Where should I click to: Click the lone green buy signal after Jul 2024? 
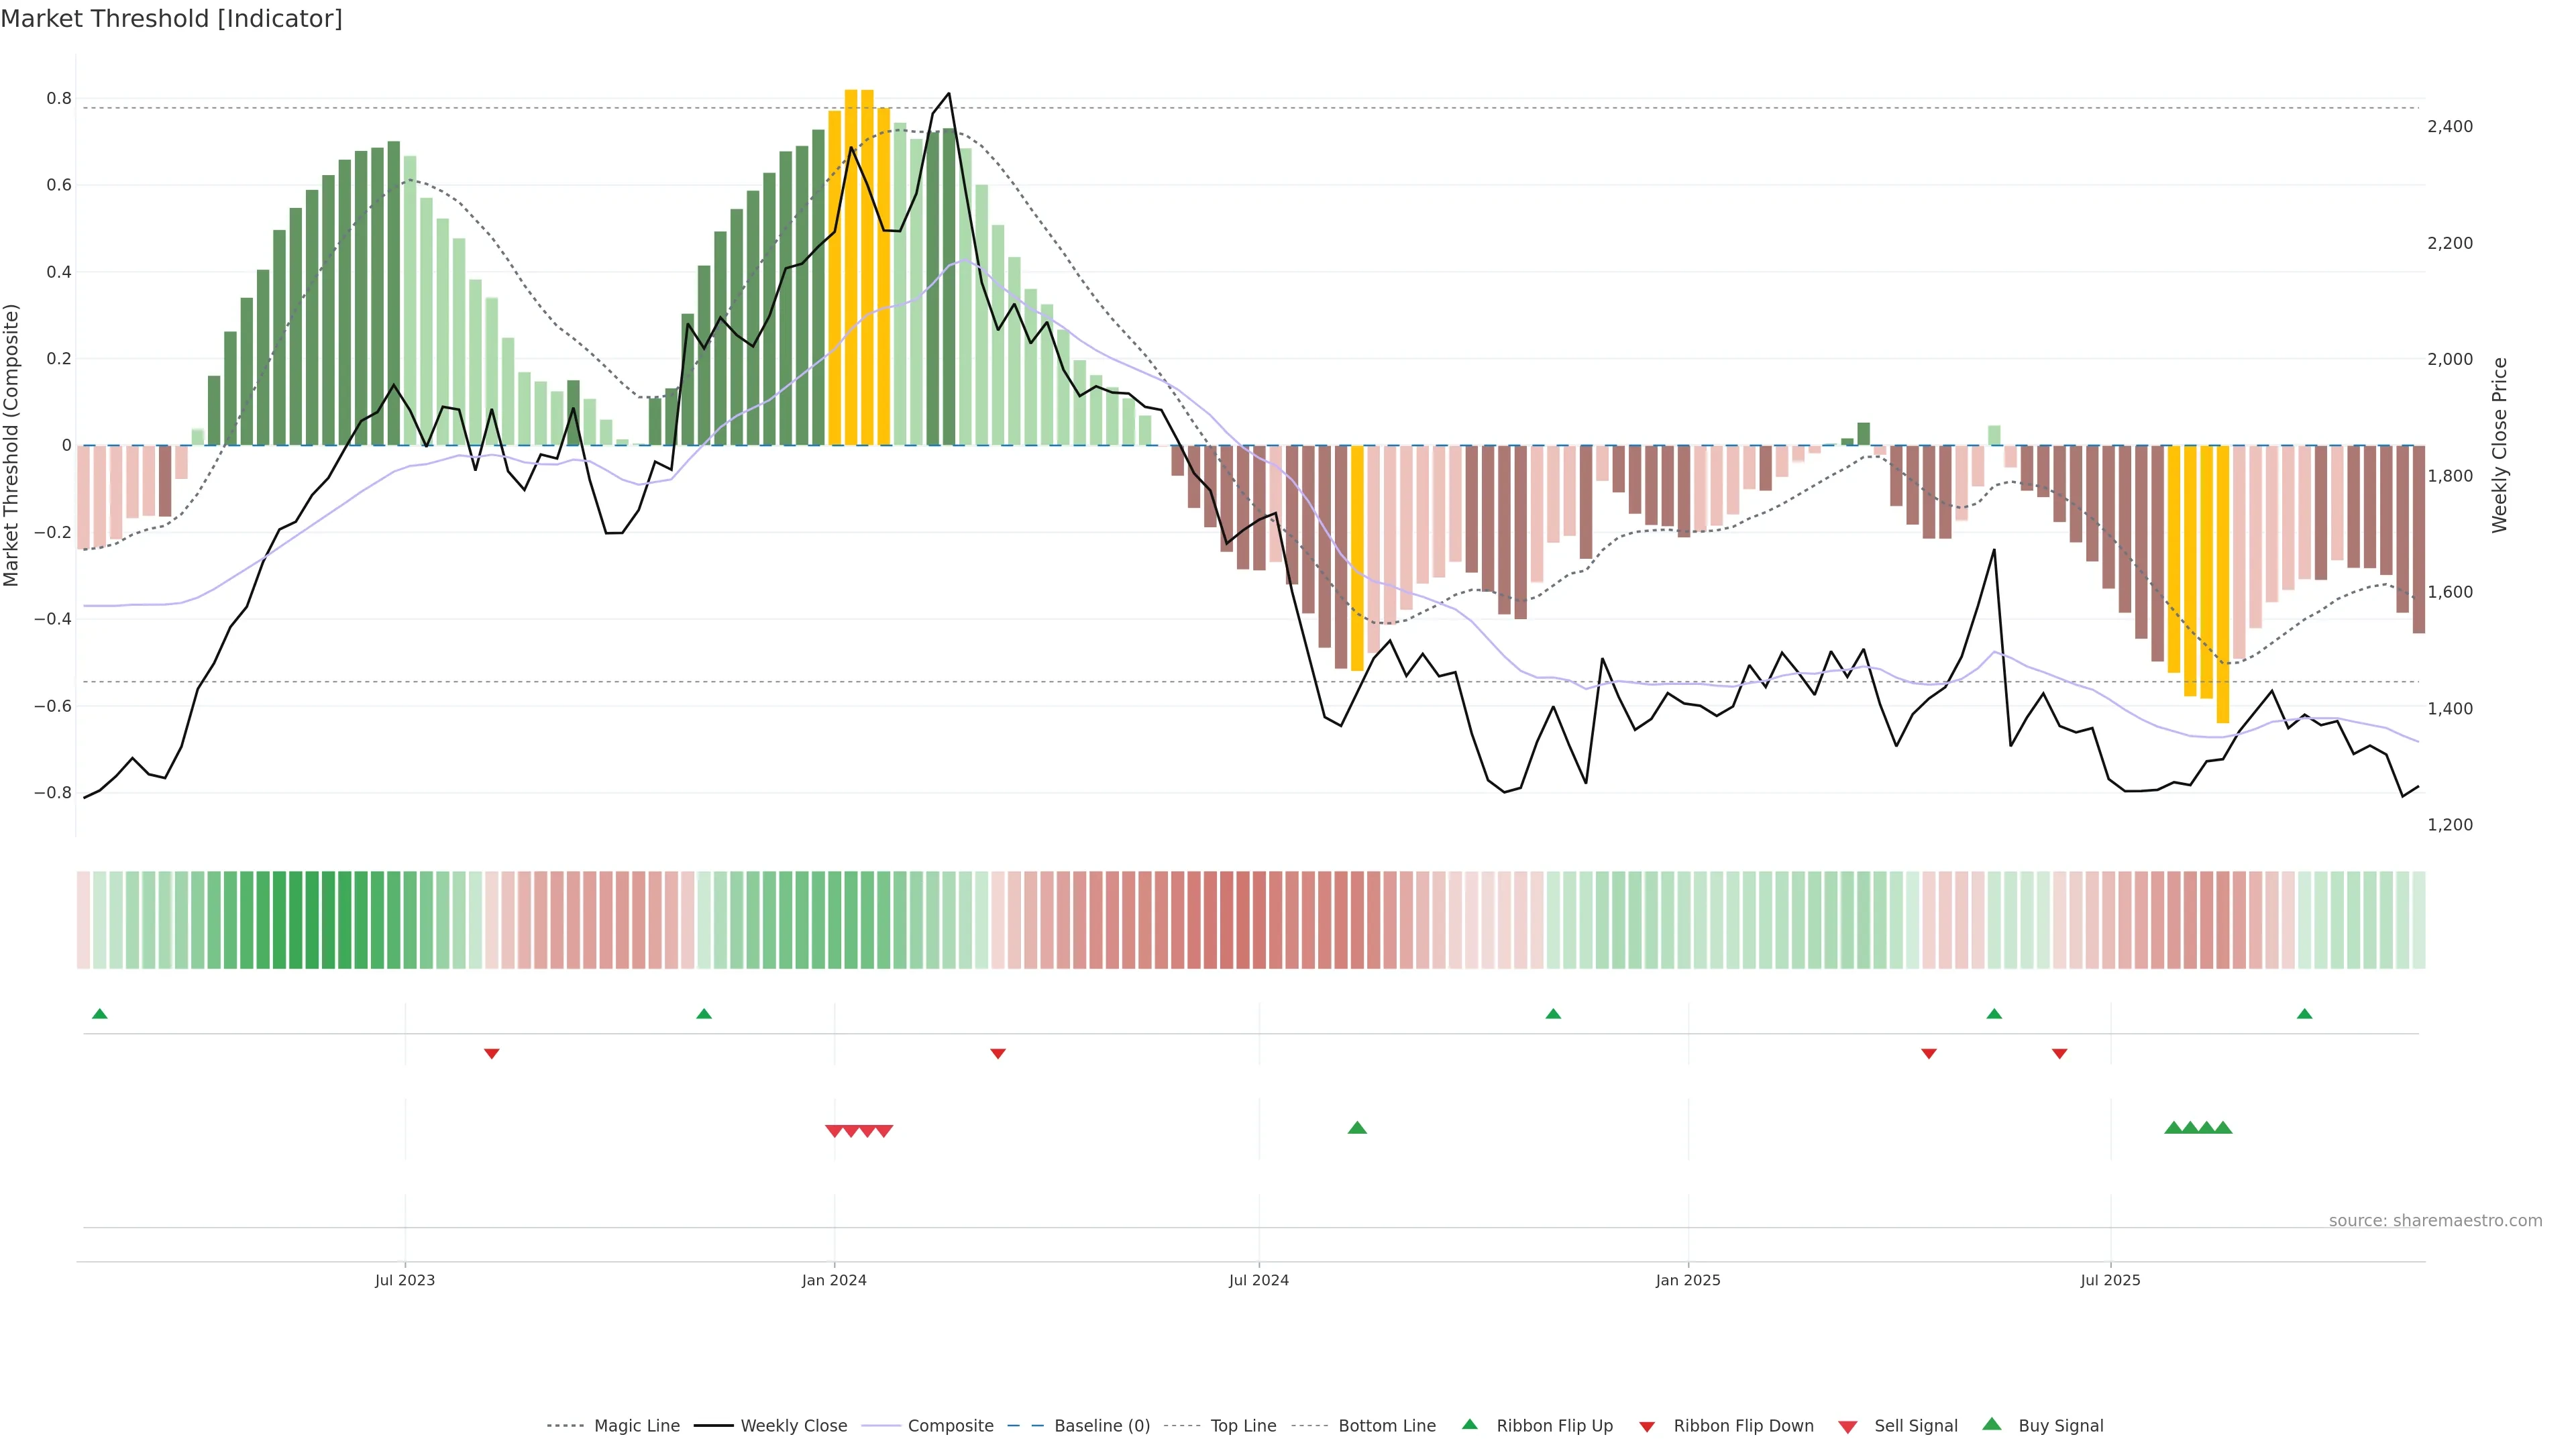(1357, 1128)
